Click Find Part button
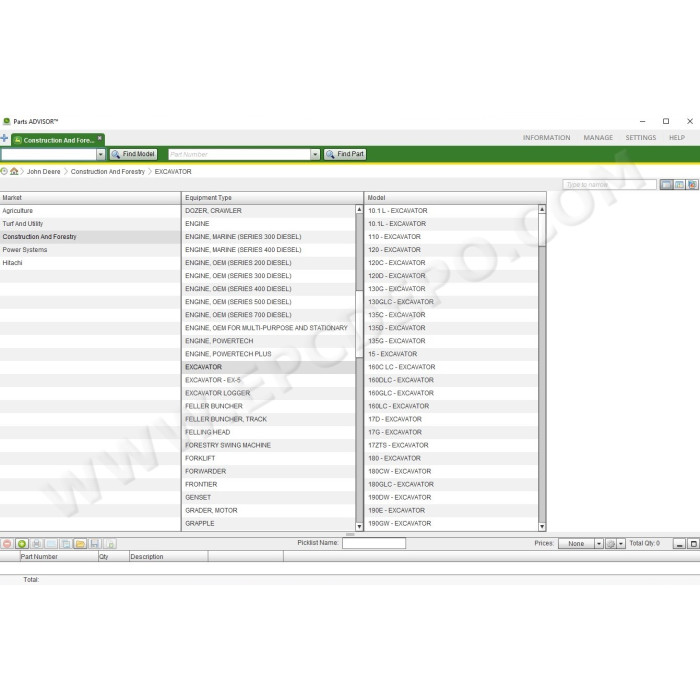The height and width of the screenshot is (700, 700). [345, 154]
